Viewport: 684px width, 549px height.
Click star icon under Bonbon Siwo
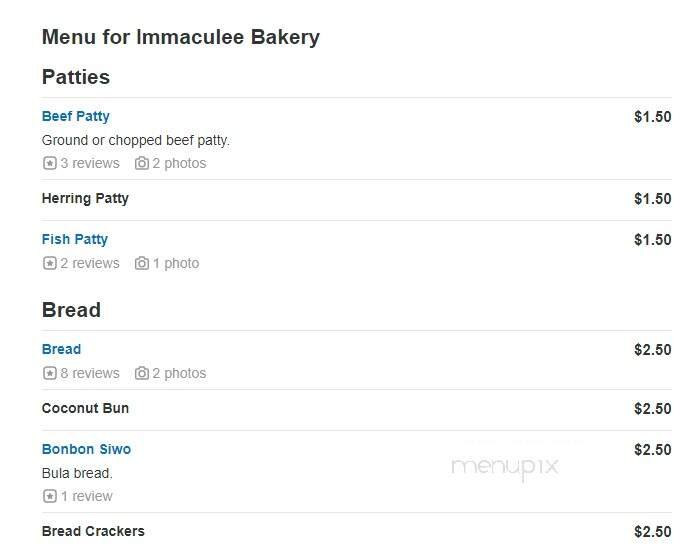tap(49, 496)
